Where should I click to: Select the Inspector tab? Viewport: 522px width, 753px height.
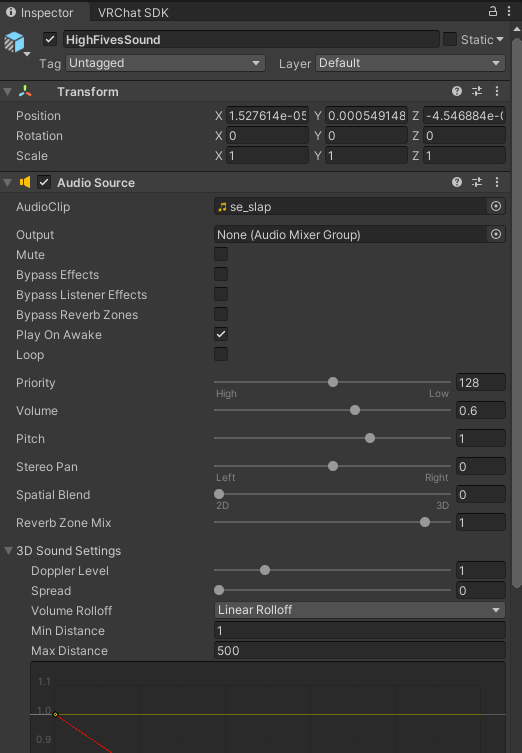tap(40, 12)
